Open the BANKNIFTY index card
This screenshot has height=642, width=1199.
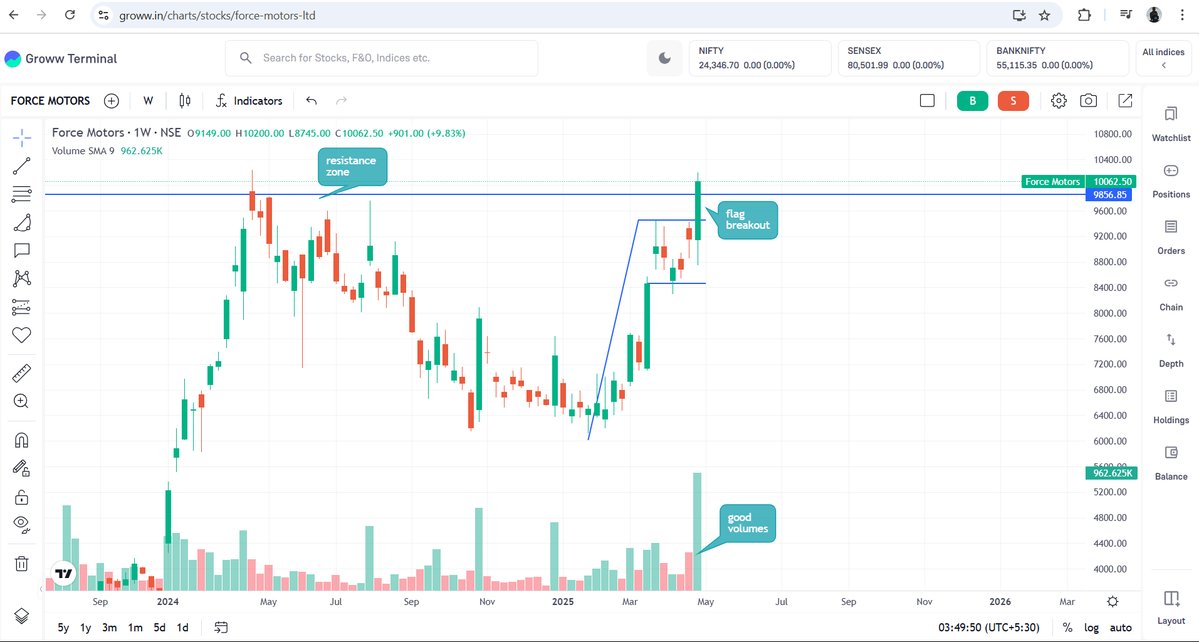[x=1058, y=58]
